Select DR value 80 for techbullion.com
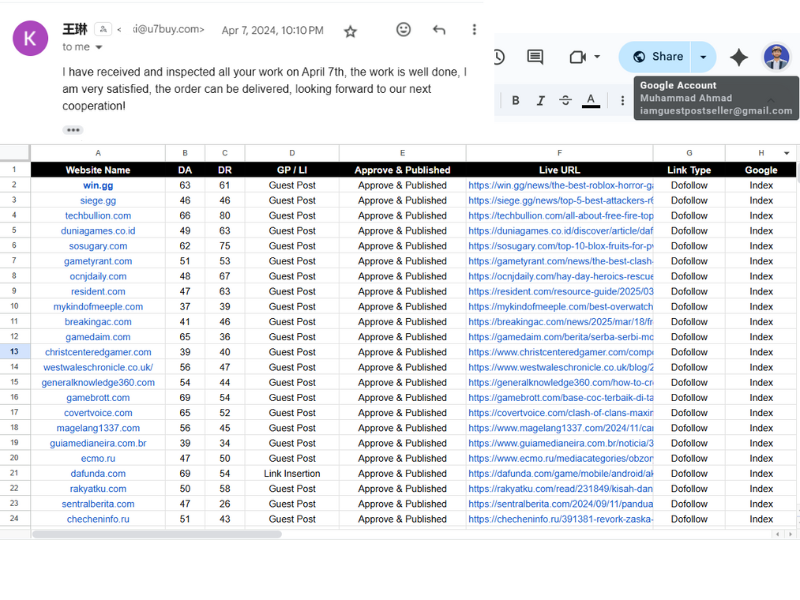800x600 pixels. (224, 216)
